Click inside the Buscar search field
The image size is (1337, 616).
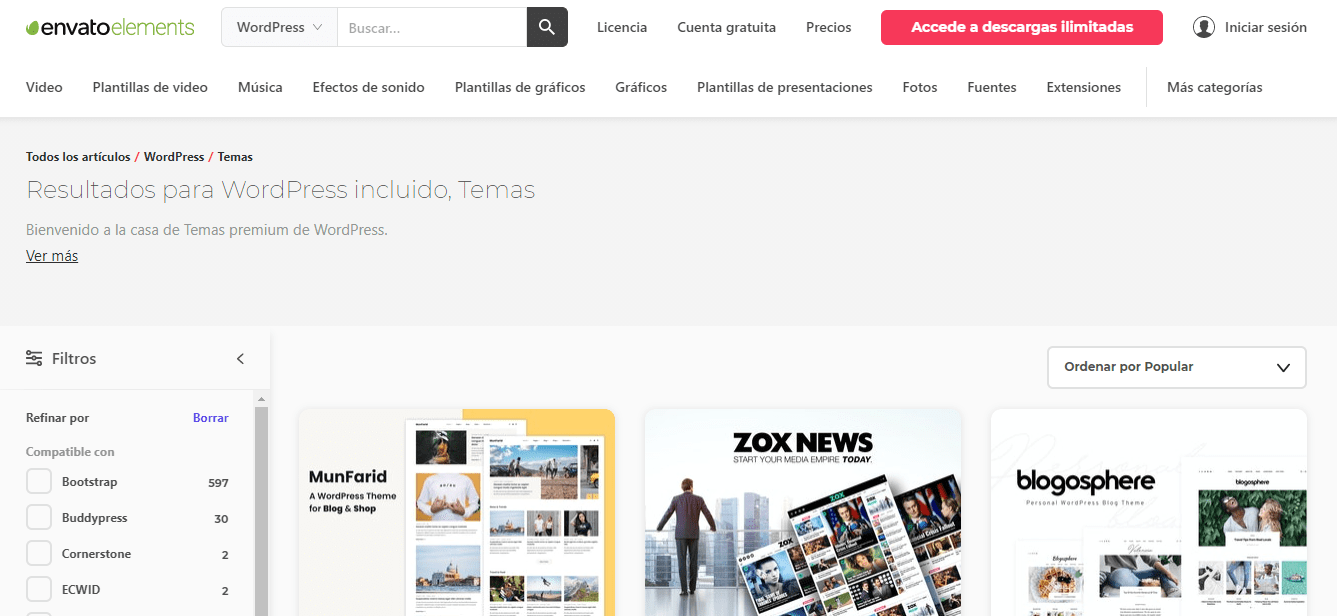(432, 28)
